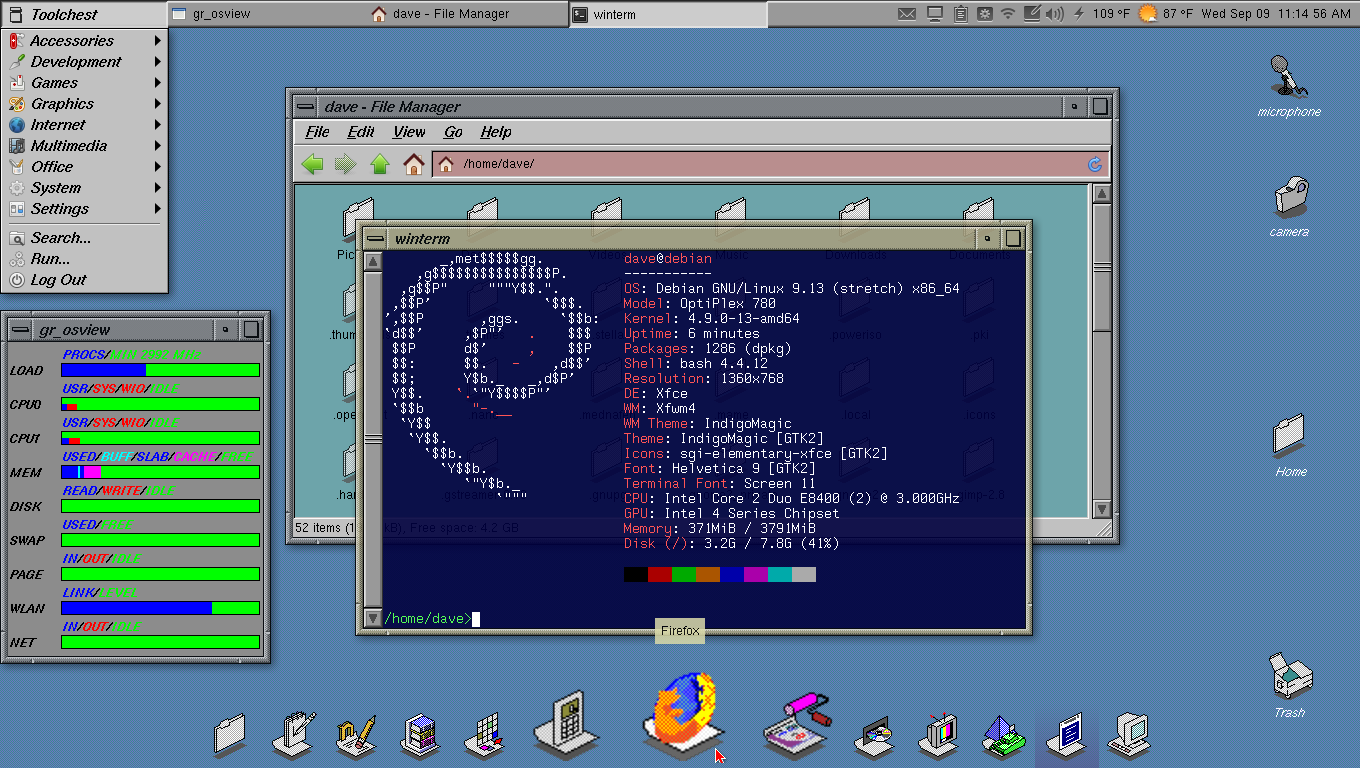The width and height of the screenshot is (1360, 768).
Task: Open the folder icon in the dock
Action: pos(229,735)
